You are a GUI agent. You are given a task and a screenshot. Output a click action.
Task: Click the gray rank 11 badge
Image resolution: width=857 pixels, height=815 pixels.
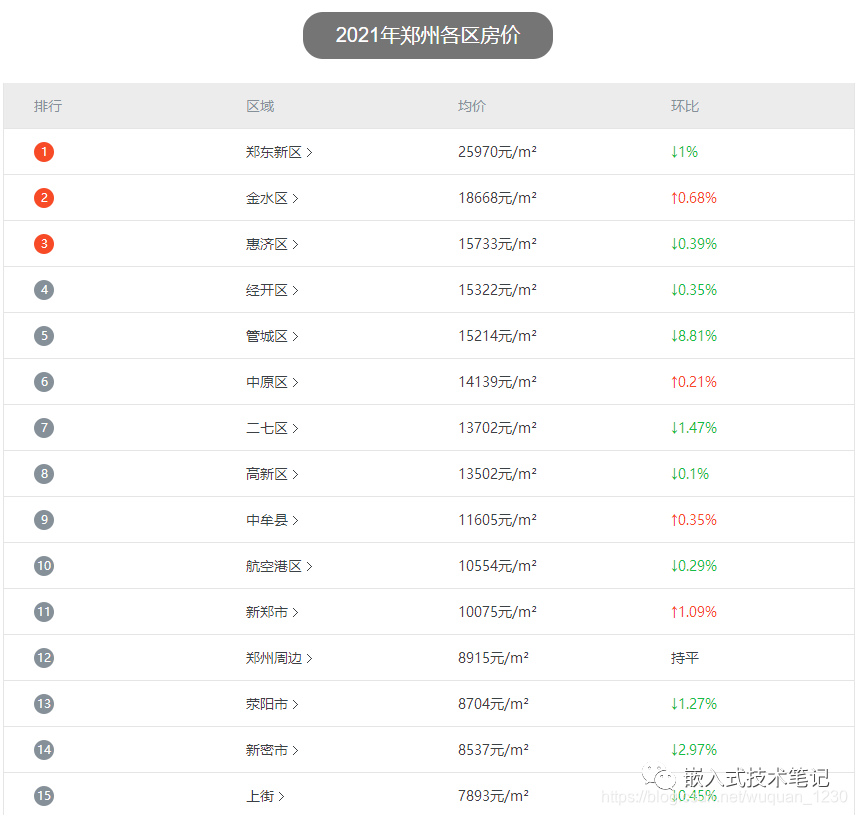[x=44, y=611]
